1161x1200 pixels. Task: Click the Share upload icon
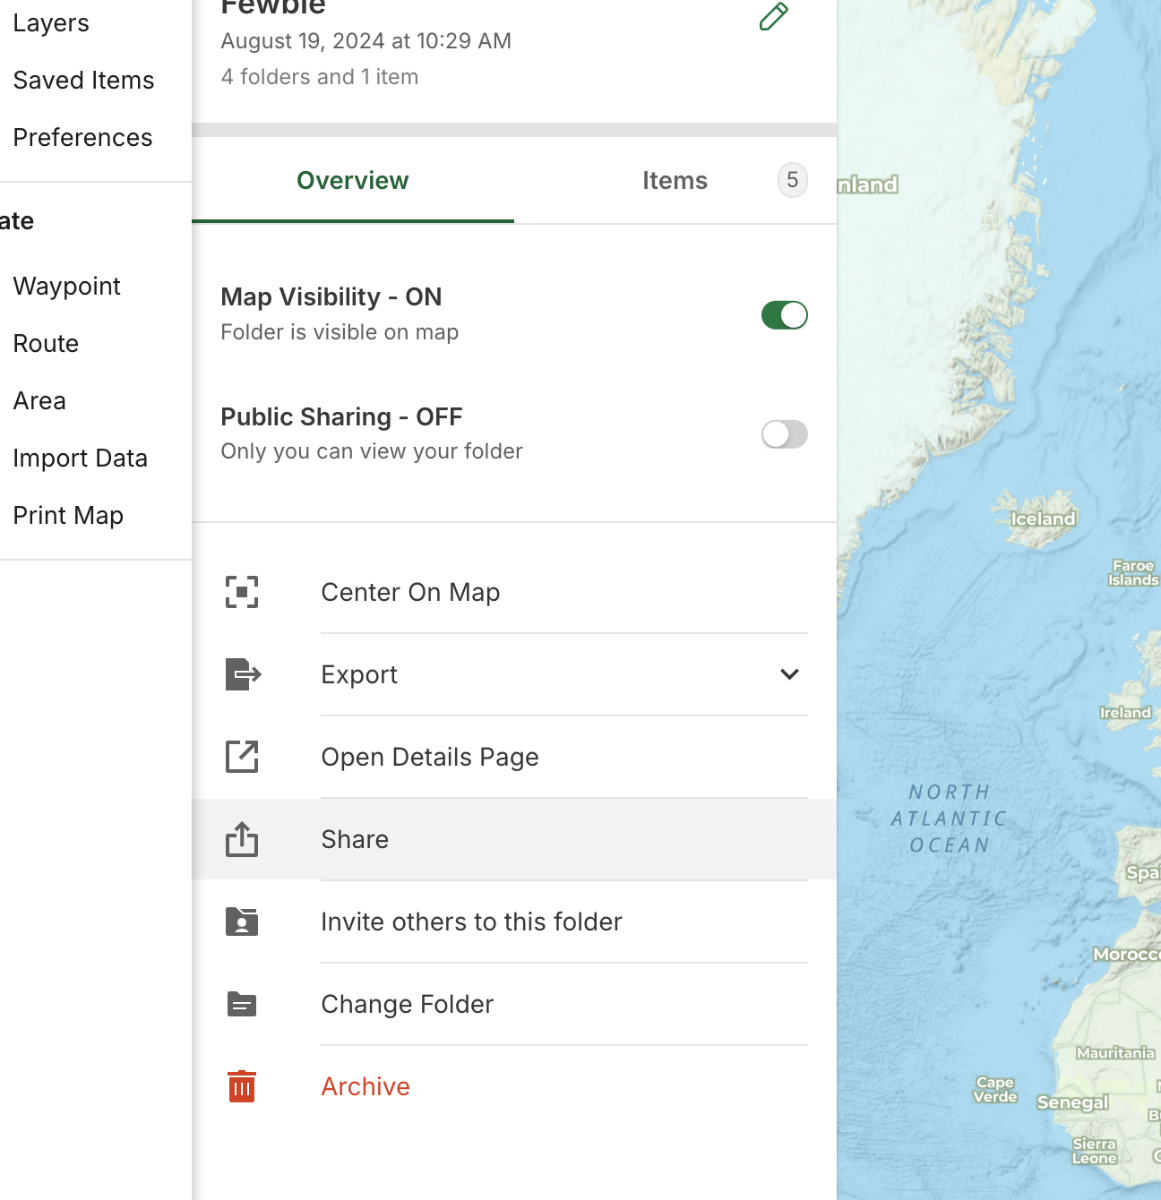click(242, 839)
